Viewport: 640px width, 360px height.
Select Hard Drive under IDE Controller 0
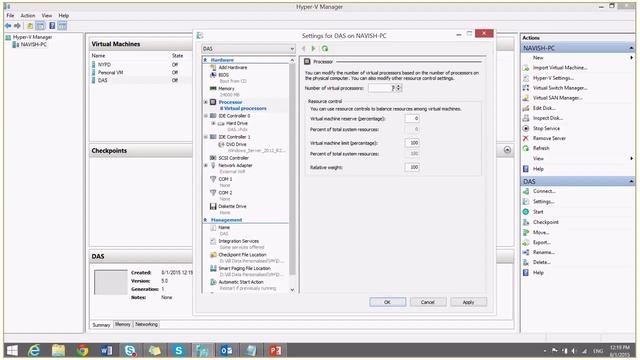pyautogui.click(x=237, y=123)
